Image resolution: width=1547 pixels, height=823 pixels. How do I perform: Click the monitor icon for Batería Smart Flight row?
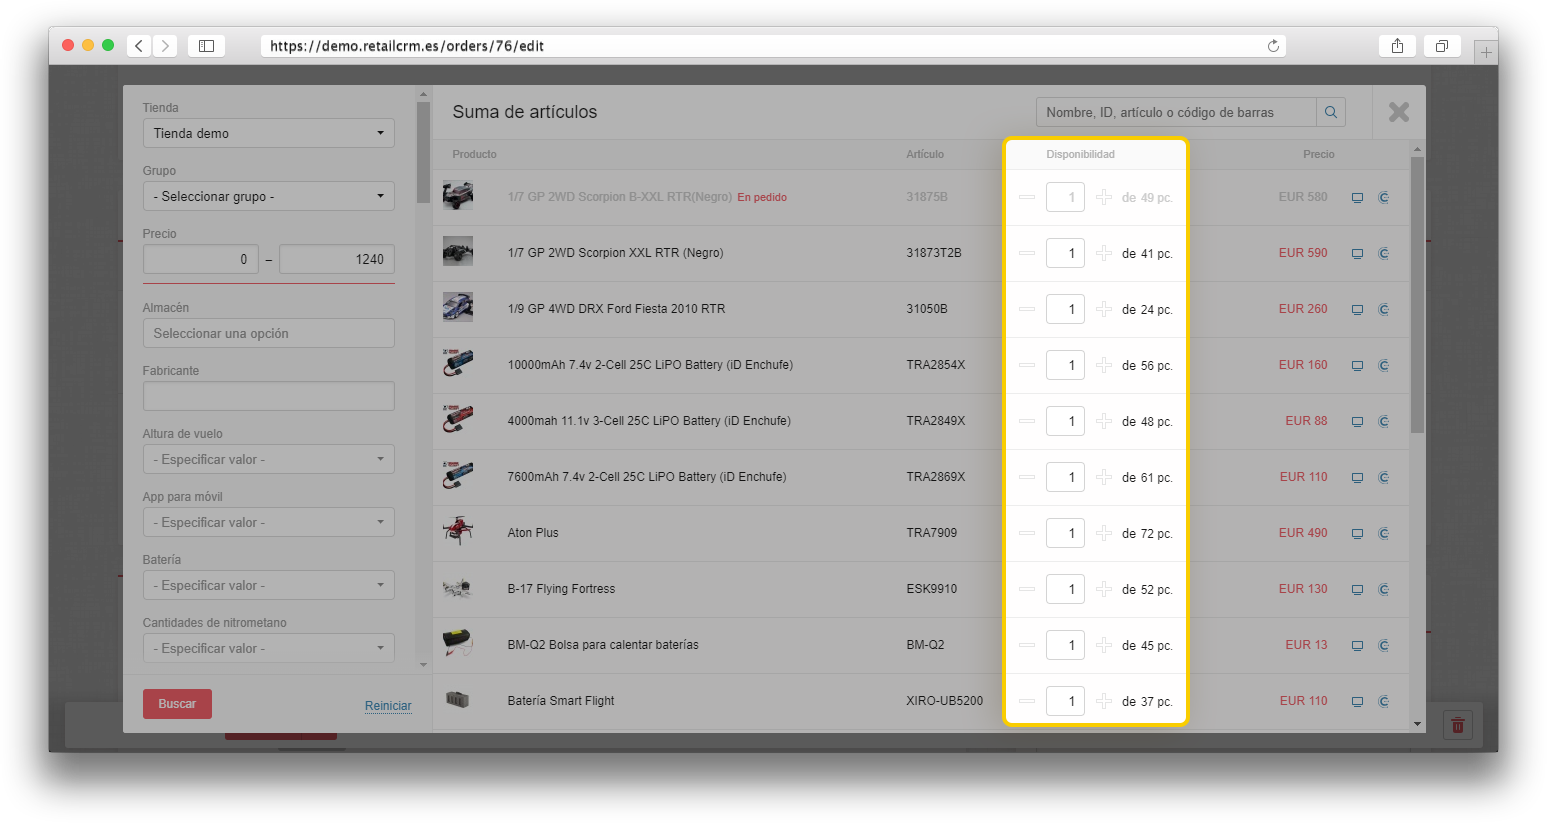[1357, 702]
